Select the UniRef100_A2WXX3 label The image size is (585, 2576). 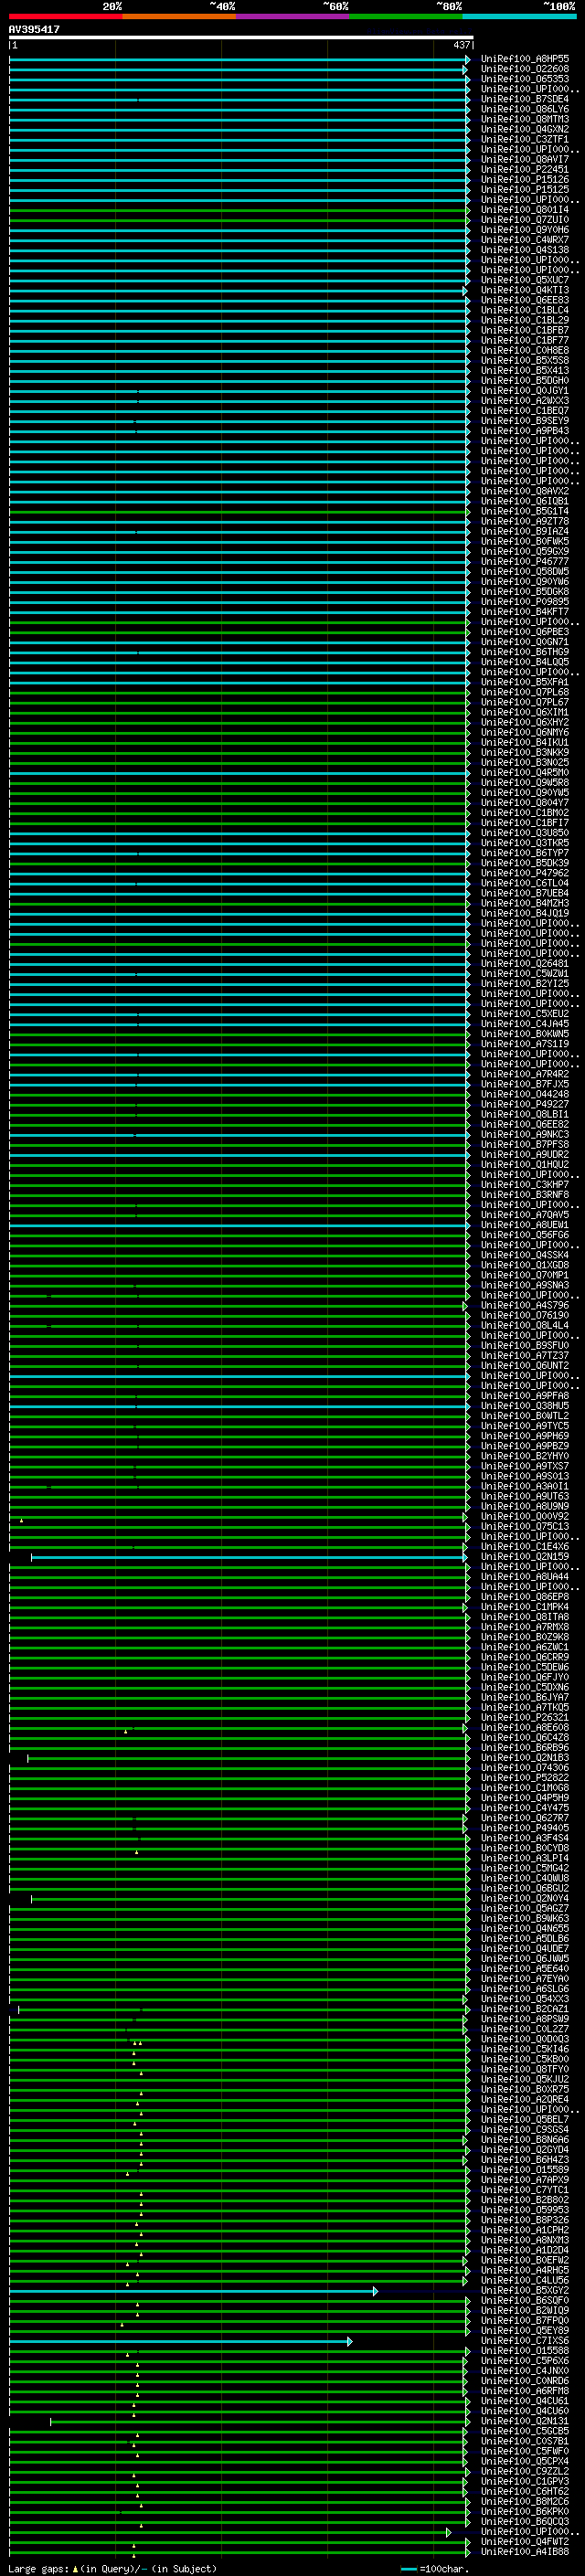[x=525, y=401]
